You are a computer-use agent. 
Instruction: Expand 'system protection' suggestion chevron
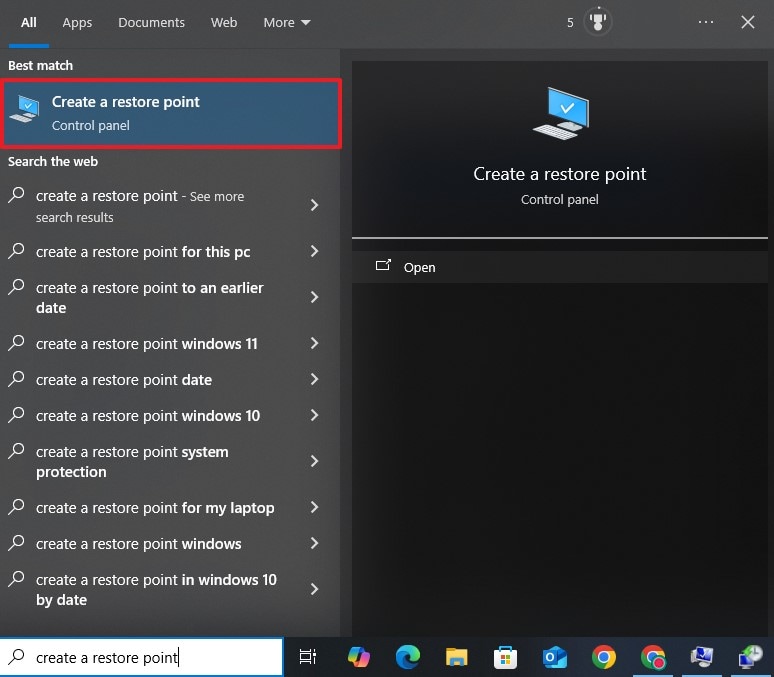pyautogui.click(x=314, y=461)
